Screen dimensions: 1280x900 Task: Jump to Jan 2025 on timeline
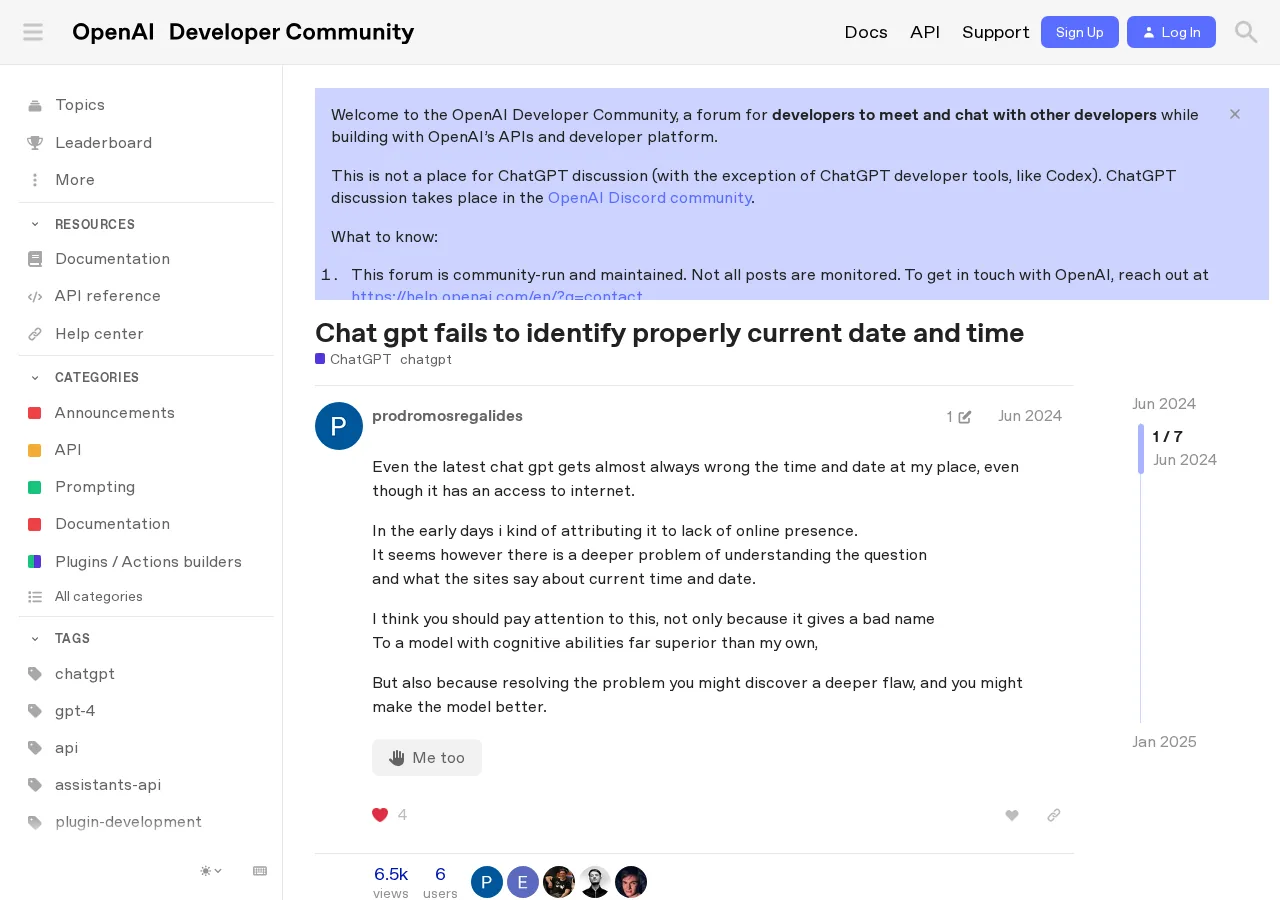click(1164, 742)
